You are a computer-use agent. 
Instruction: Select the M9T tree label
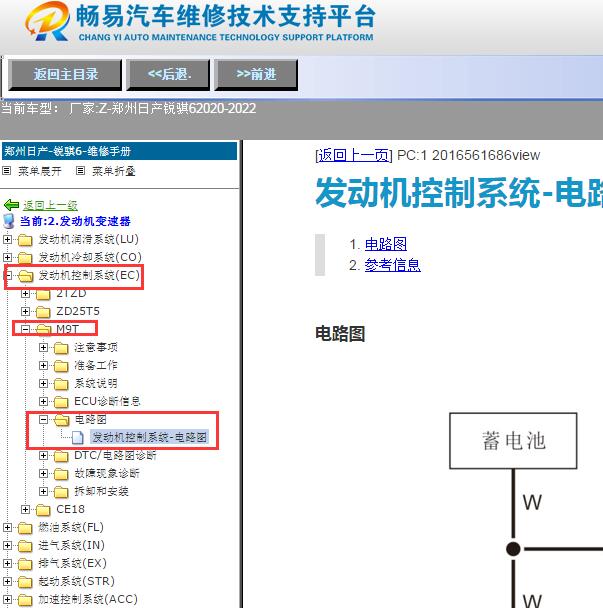tap(67, 329)
